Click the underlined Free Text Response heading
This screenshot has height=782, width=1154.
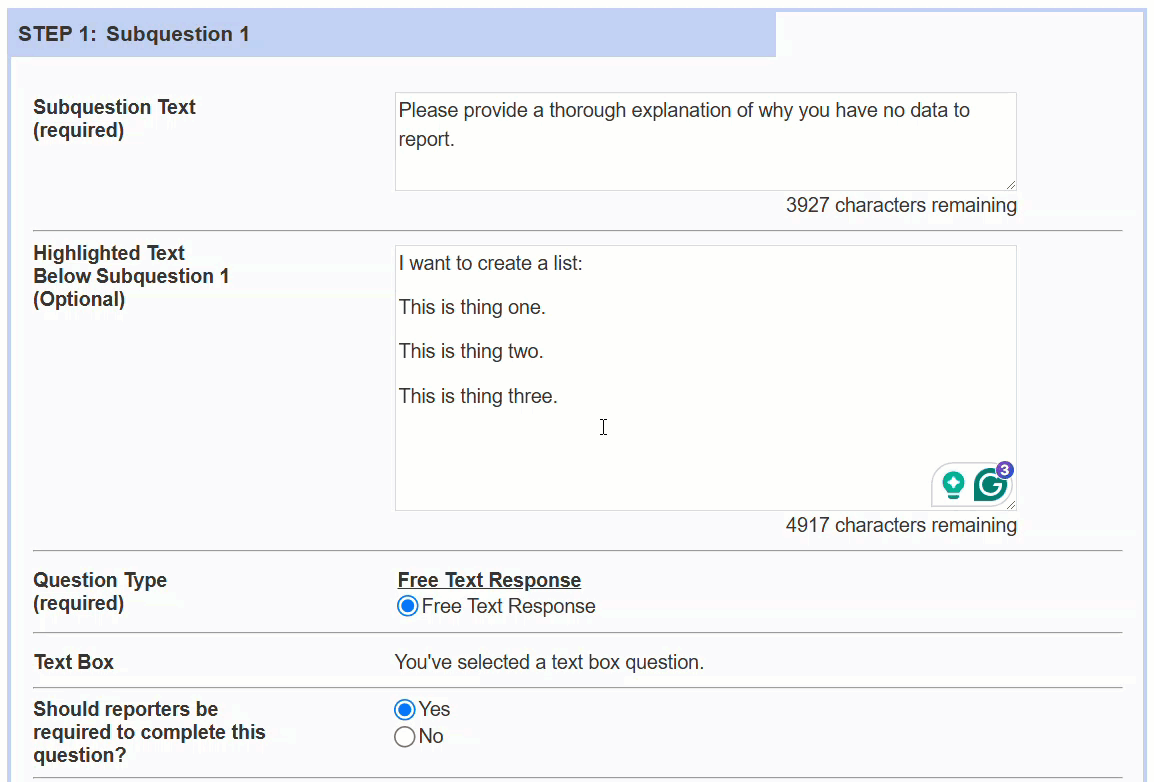point(489,580)
